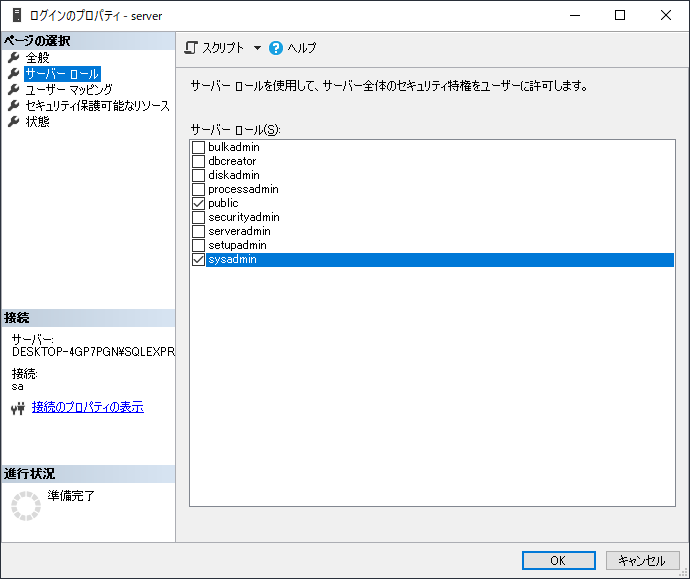
Task: Enable the diskadmin role checkbox
Action: coord(198,175)
